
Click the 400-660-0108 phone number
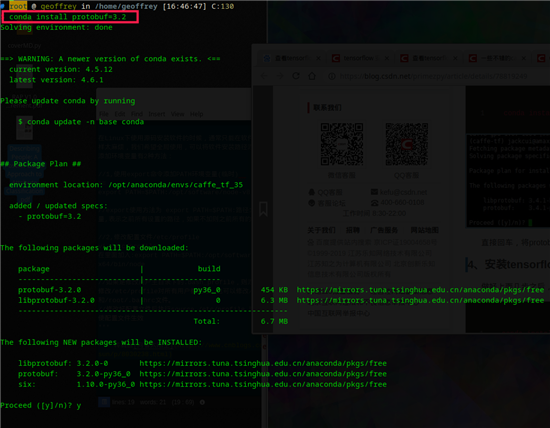point(402,202)
